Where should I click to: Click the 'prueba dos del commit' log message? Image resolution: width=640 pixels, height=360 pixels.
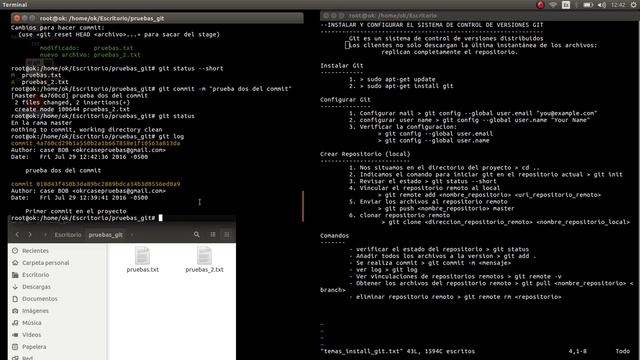(x=63, y=171)
